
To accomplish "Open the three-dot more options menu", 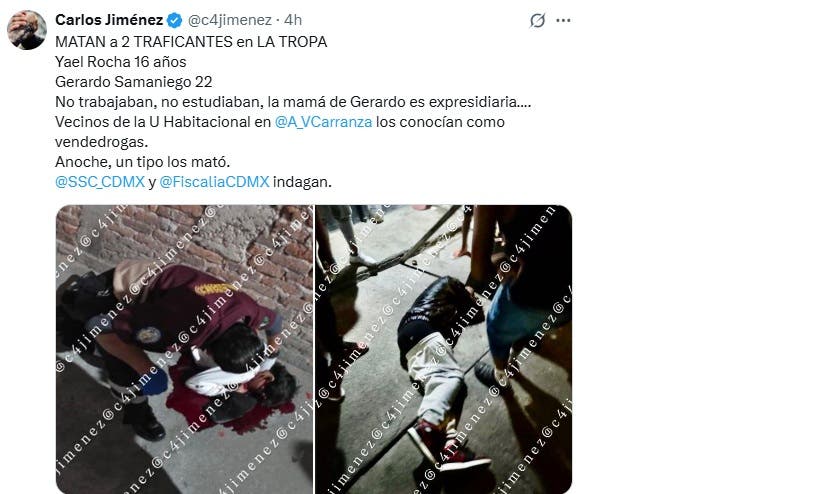I will tap(563, 20).
